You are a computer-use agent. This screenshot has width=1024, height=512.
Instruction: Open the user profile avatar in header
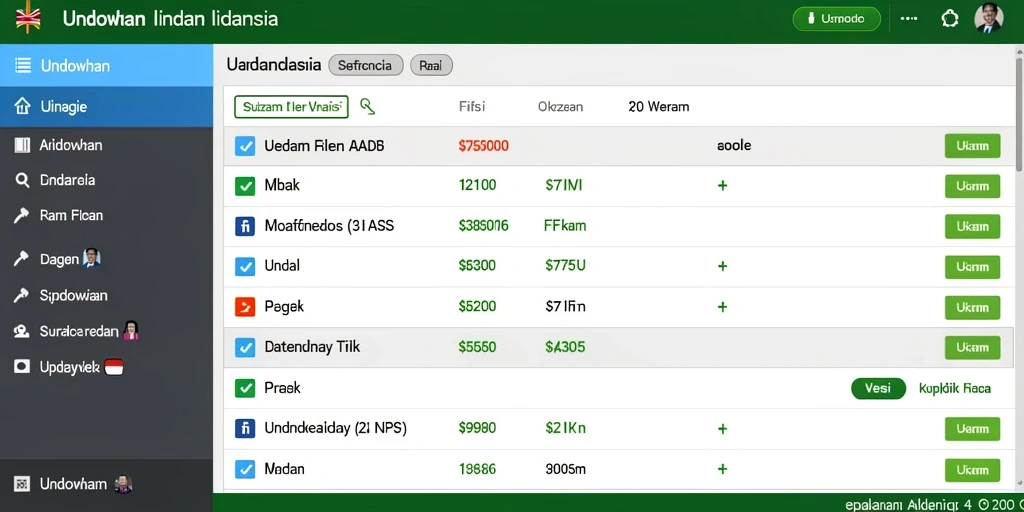click(x=989, y=18)
